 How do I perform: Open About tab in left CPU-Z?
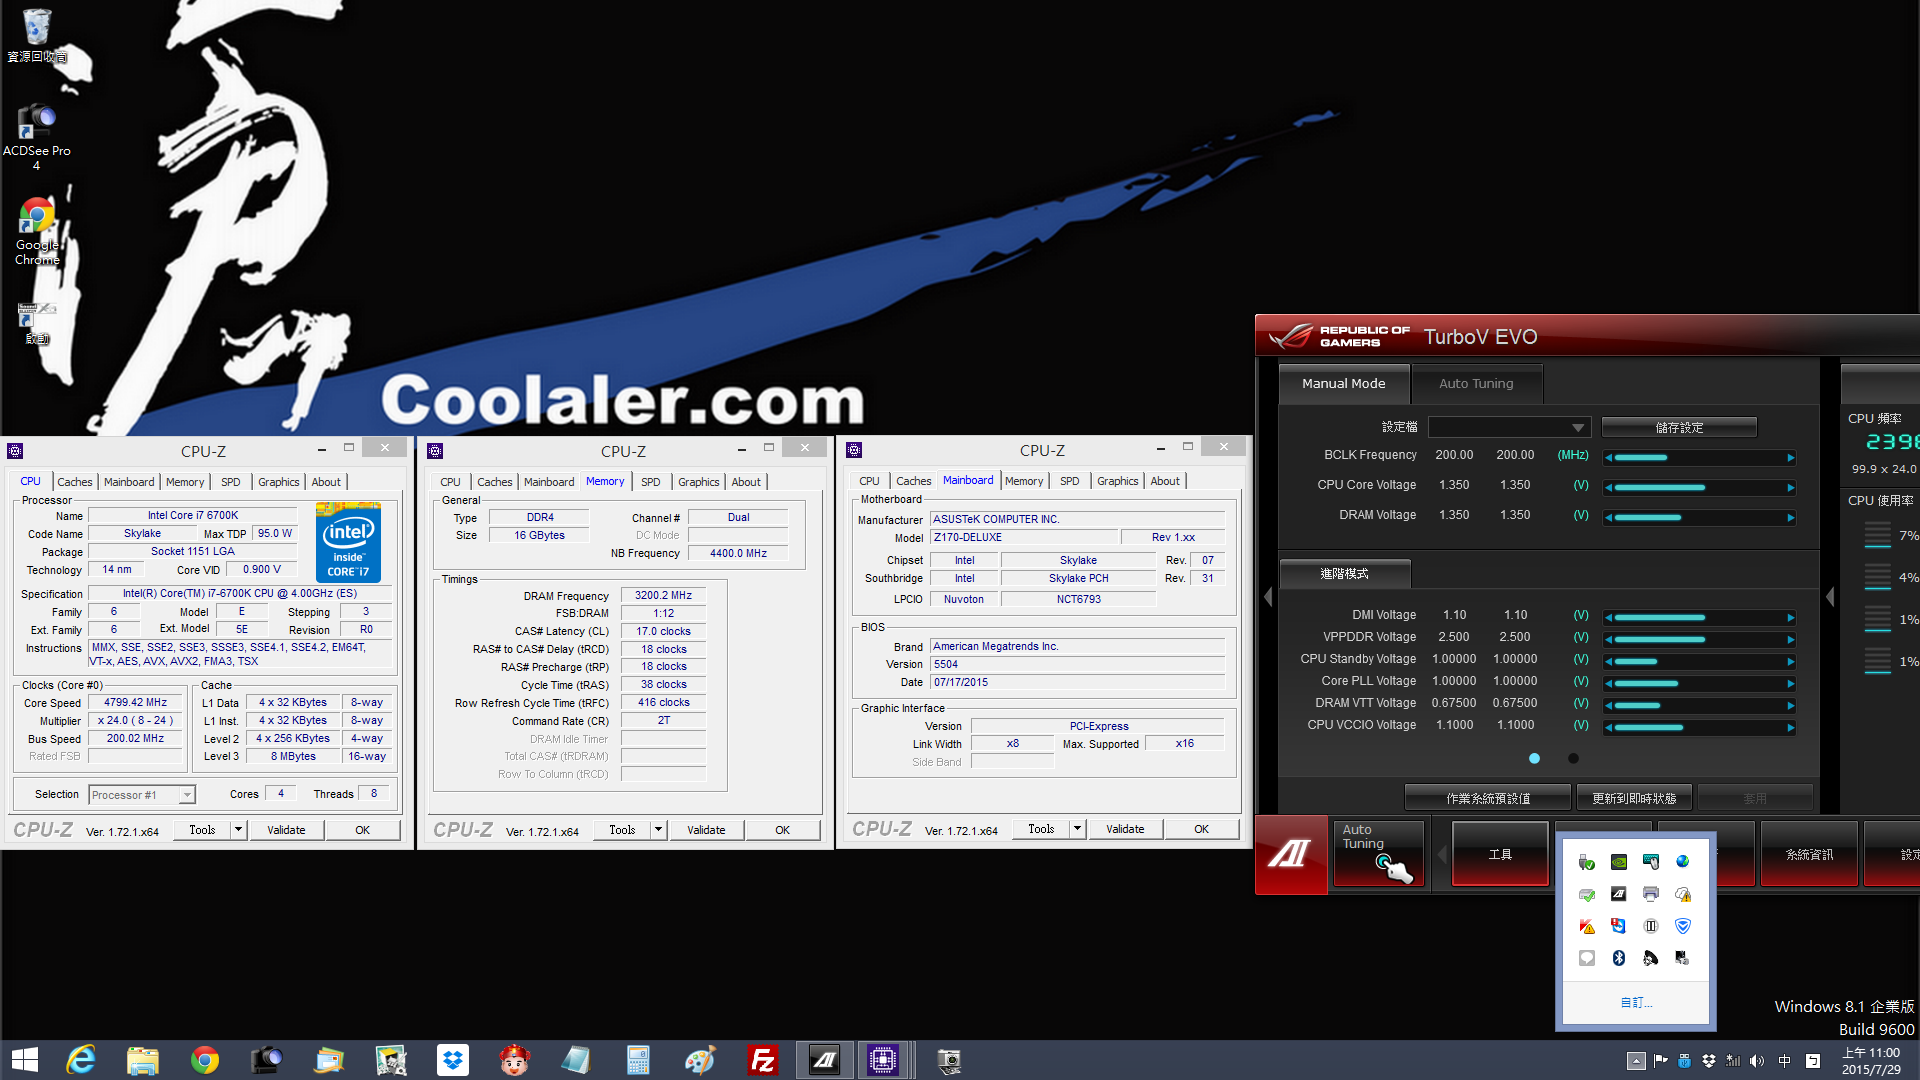coord(326,482)
